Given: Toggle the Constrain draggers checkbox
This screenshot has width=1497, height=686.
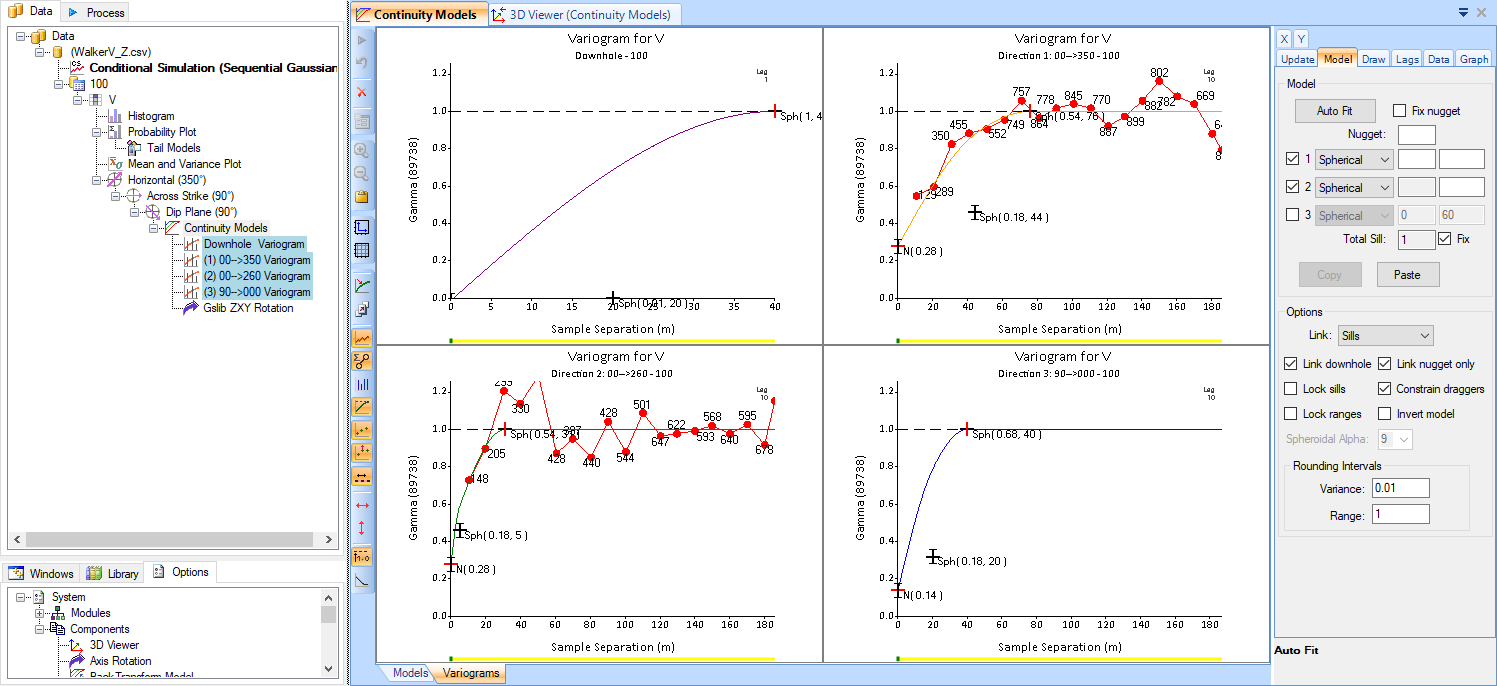Looking at the screenshot, I should [x=1385, y=389].
